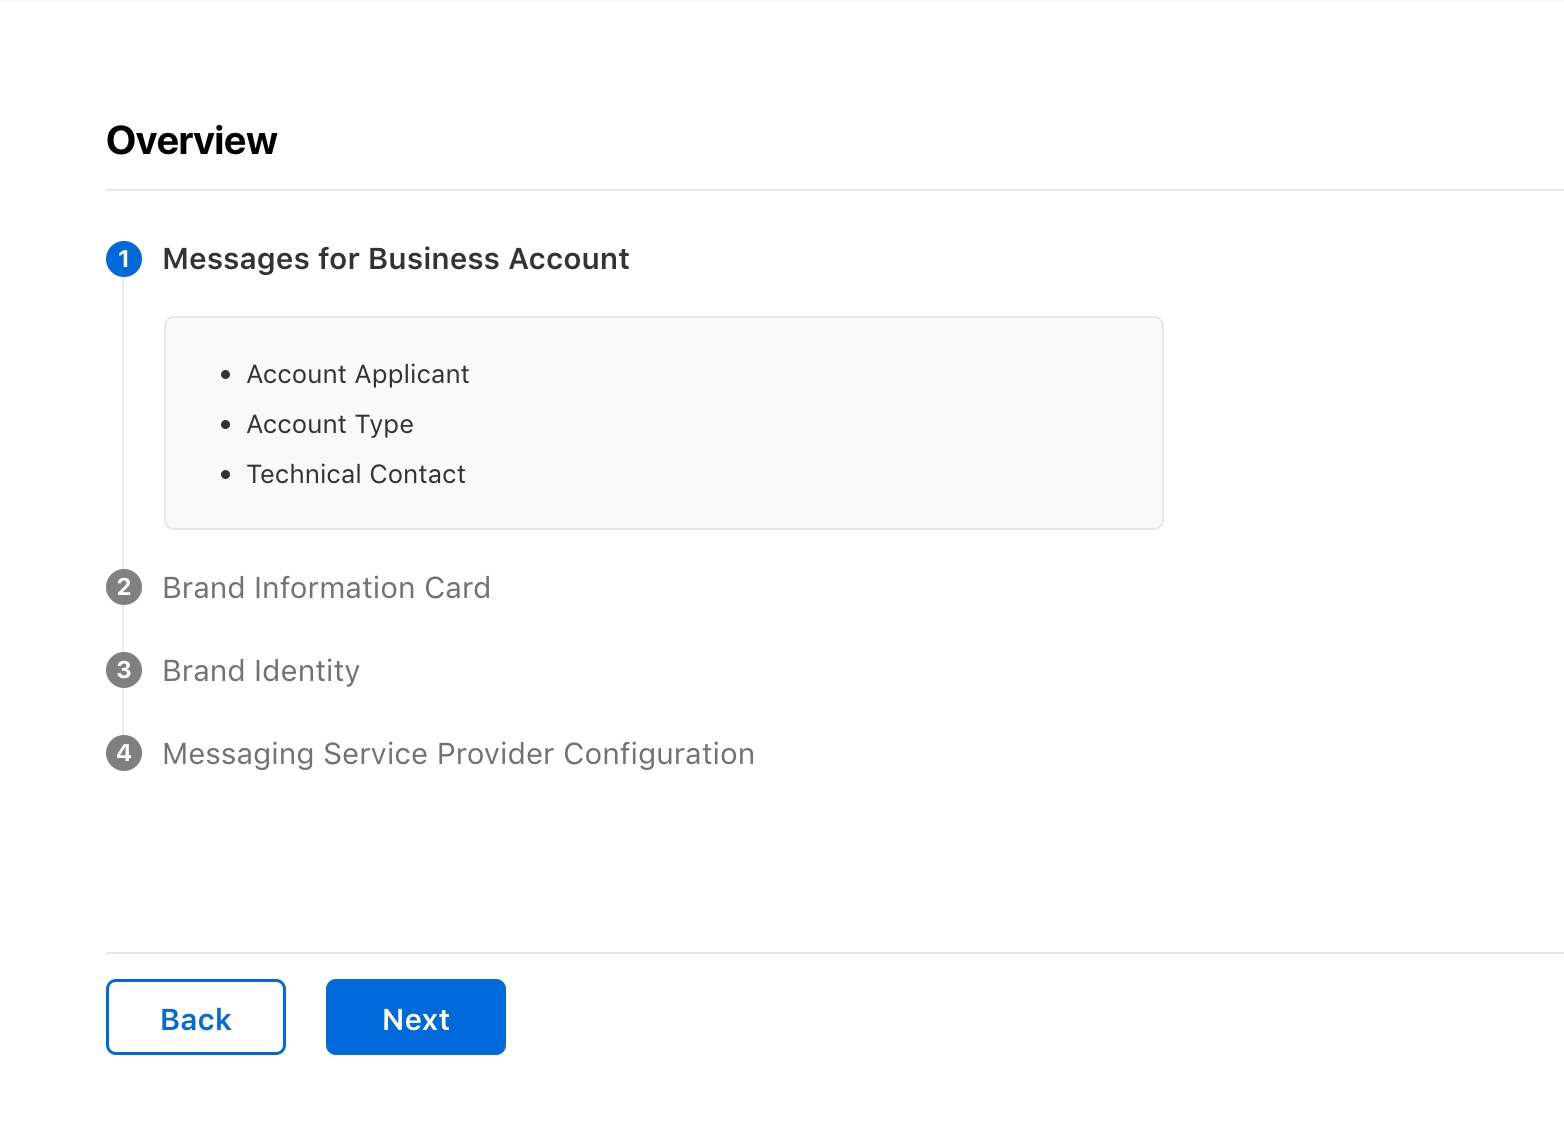Image resolution: width=1564 pixels, height=1126 pixels.
Task: Open Brand Information Card step
Action: pos(326,588)
